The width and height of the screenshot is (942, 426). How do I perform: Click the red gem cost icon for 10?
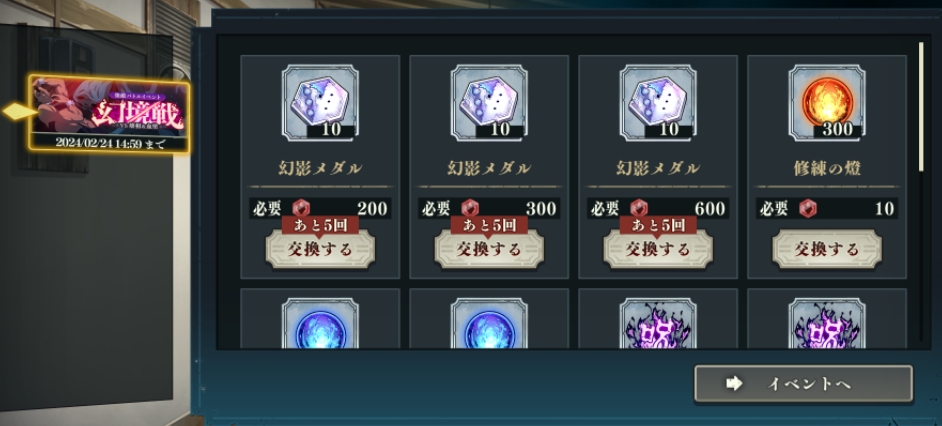click(808, 208)
